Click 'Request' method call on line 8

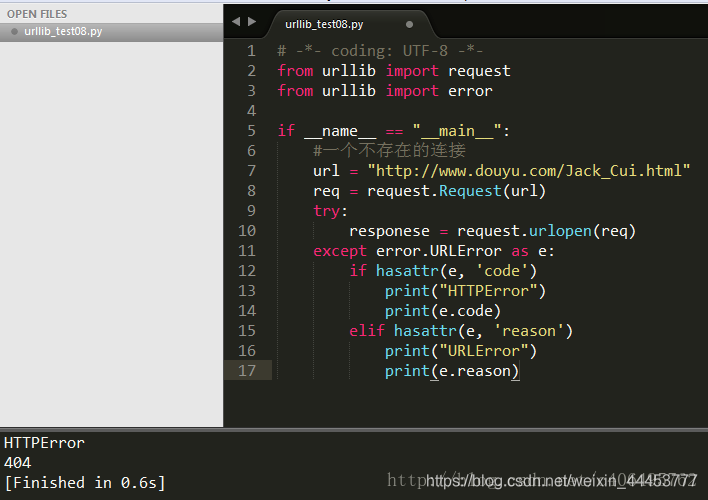point(470,191)
